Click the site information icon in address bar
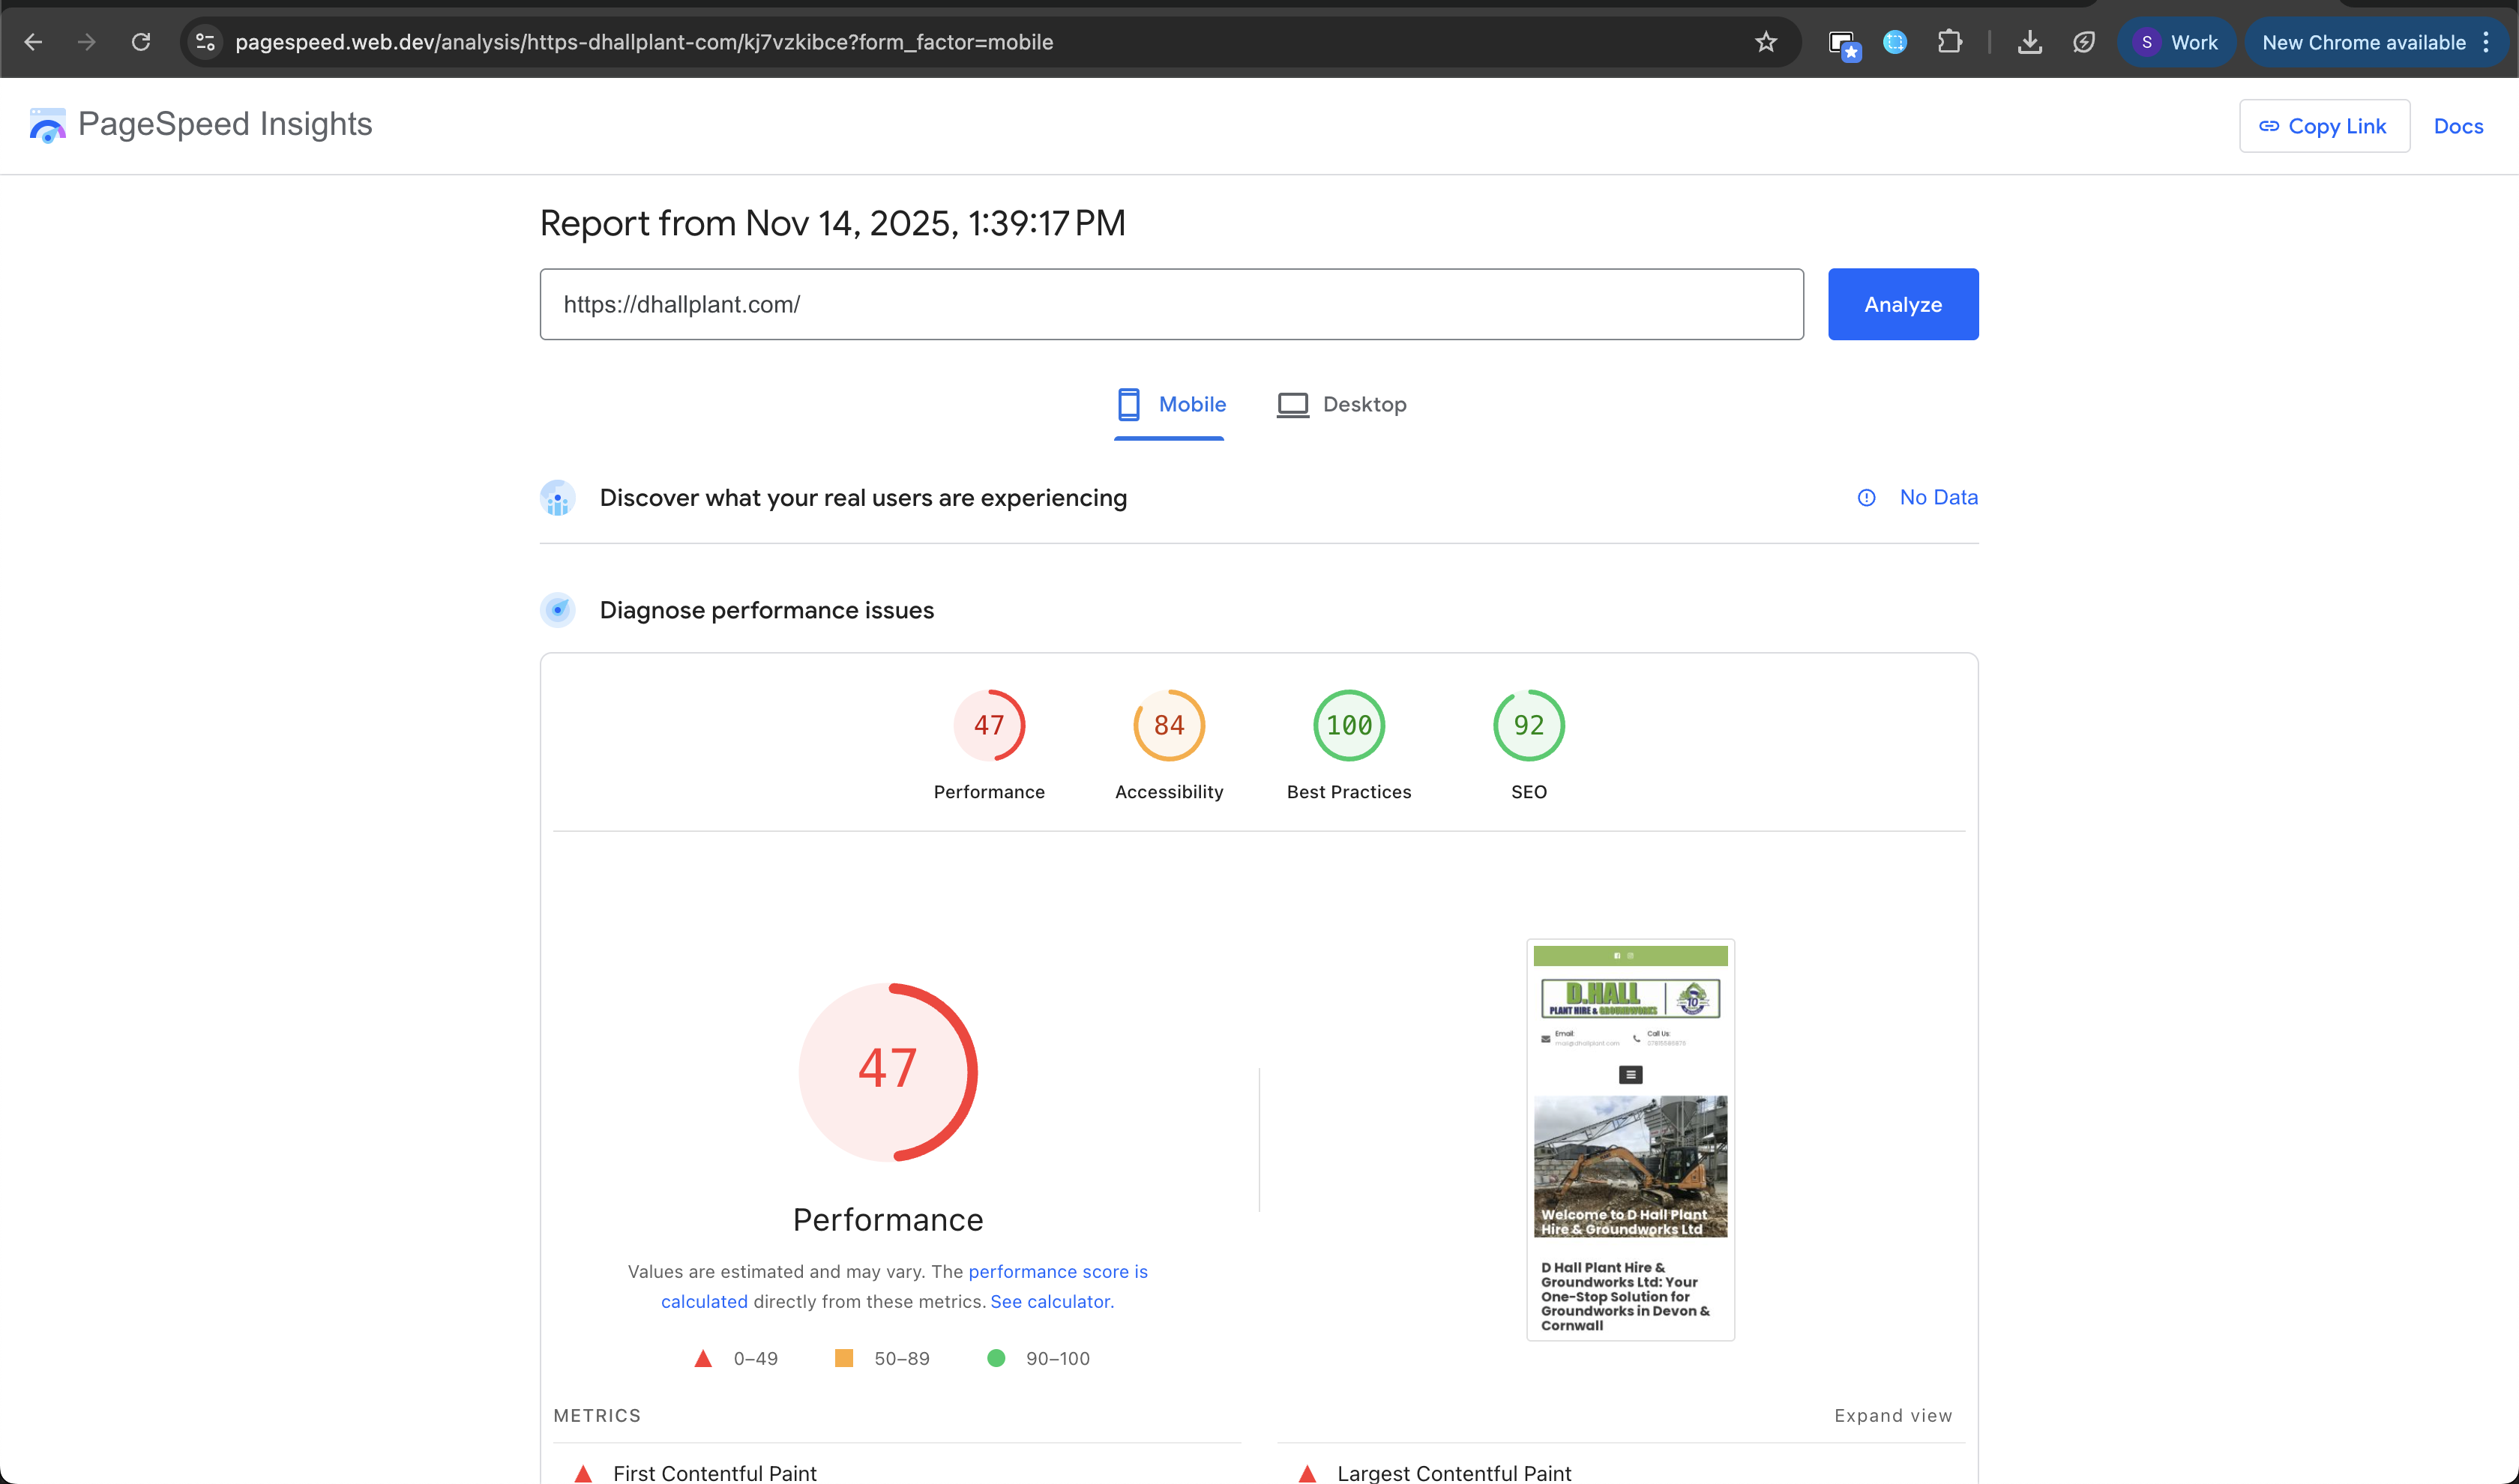This screenshot has height=1484, width=2519. point(205,42)
